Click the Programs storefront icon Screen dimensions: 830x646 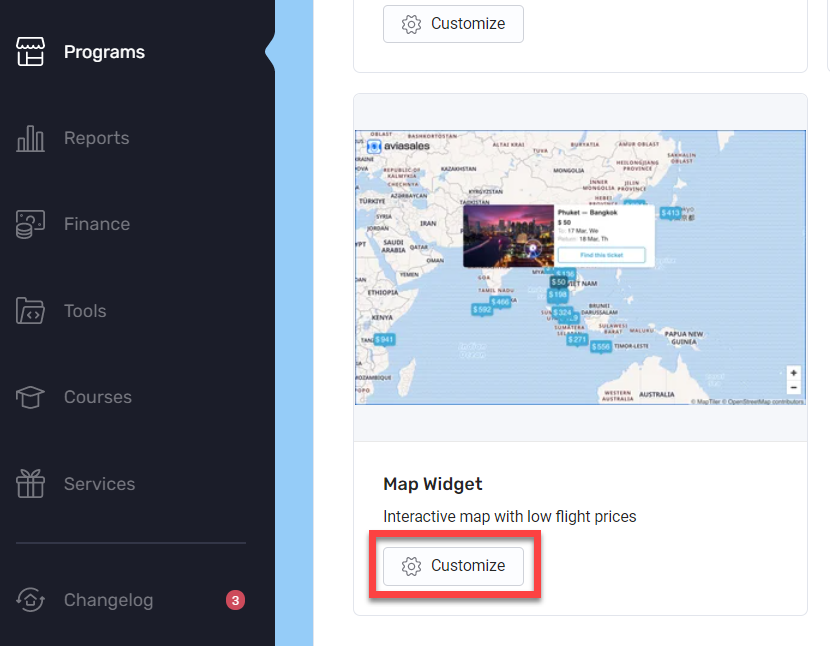tap(30, 51)
